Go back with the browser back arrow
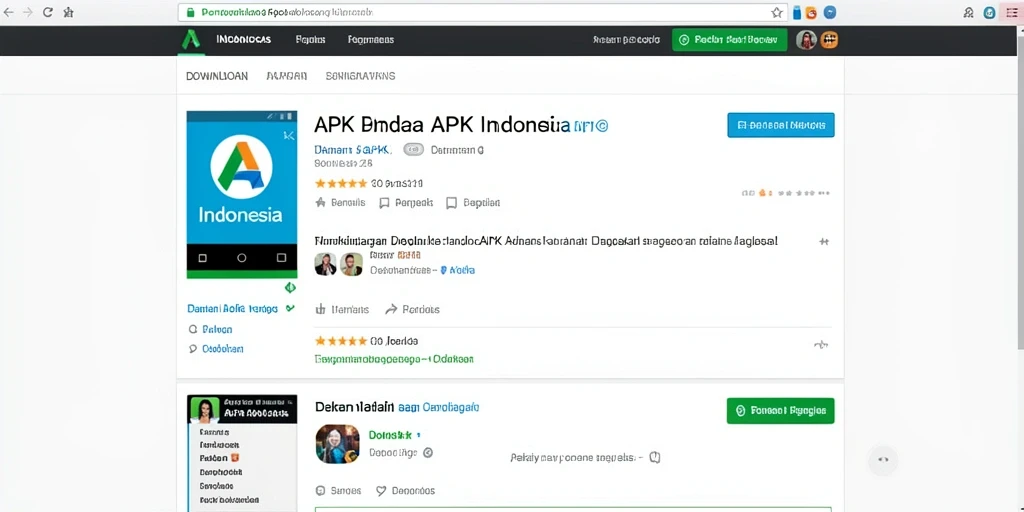Image resolution: width=1024 pixels, height=512 pixels. click(x=8, y=12)
